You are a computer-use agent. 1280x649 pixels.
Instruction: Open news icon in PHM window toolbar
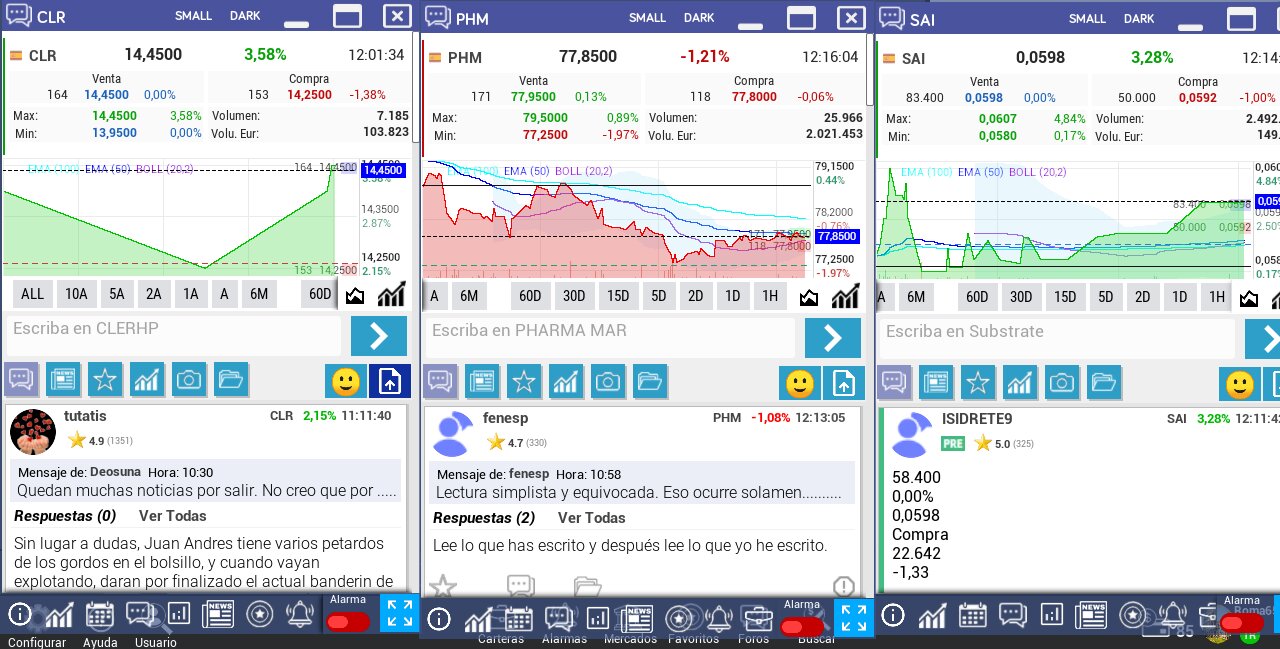483,382
